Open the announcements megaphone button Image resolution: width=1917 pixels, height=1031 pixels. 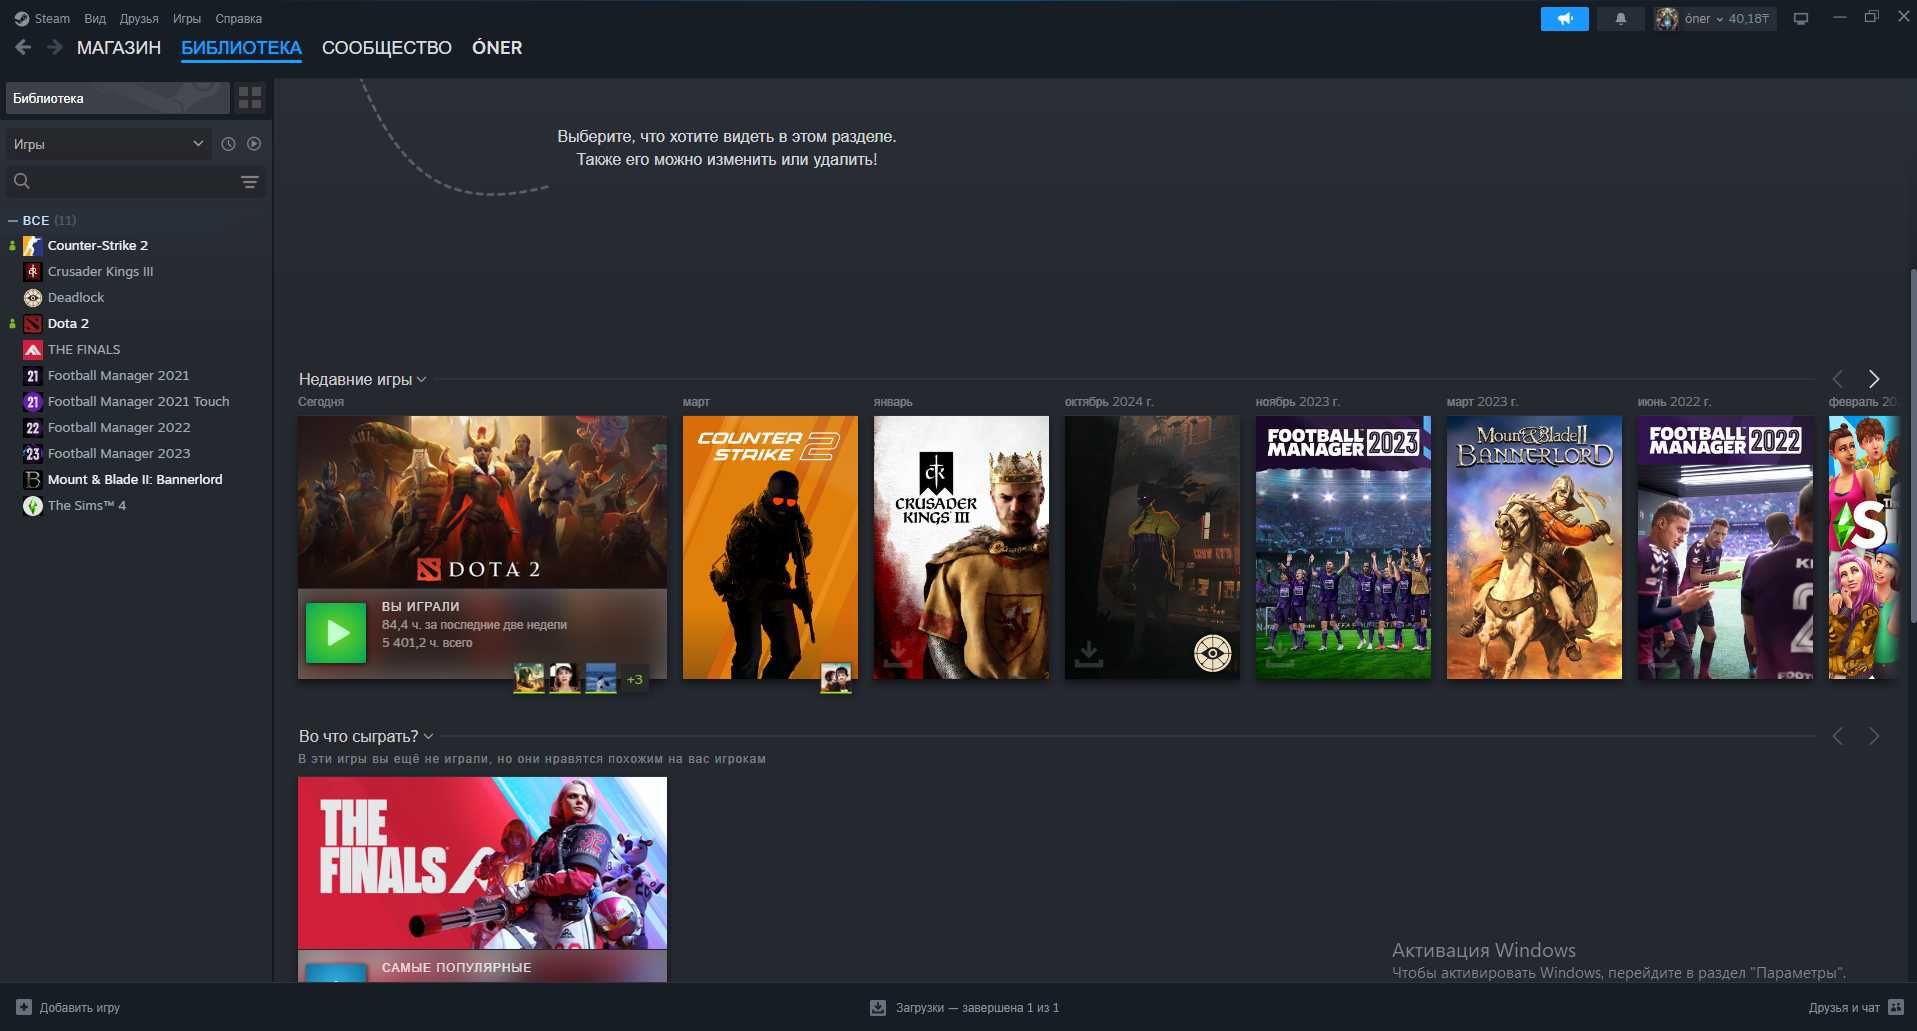point(1564,18)
